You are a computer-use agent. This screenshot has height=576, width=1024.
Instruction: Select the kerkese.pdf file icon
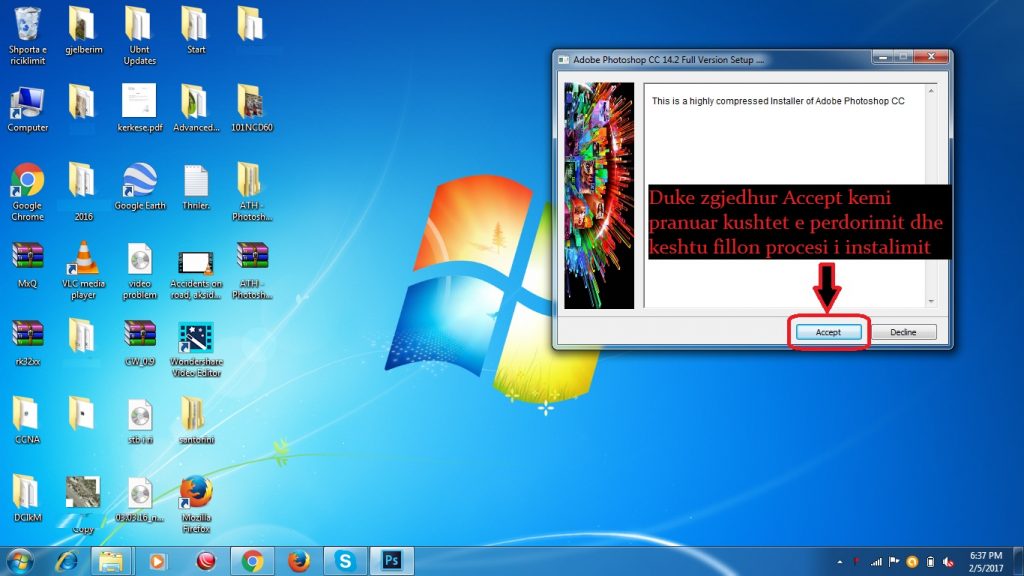140,108
